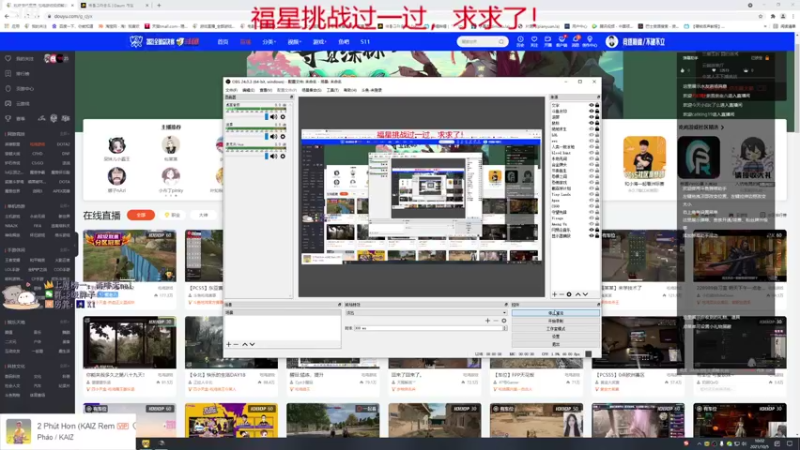Screen dimensions: 800x450
Task: Open OBS 设置 from the controls panel
Action: (x=556, y=336)
